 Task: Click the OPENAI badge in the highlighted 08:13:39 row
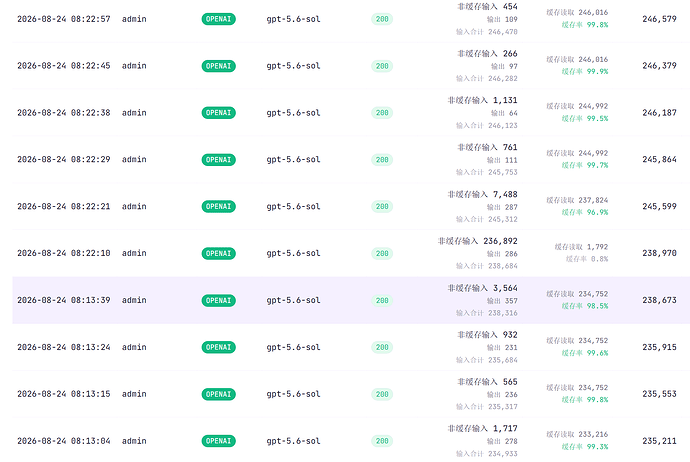pyautogui.click(x=218, y=301)
